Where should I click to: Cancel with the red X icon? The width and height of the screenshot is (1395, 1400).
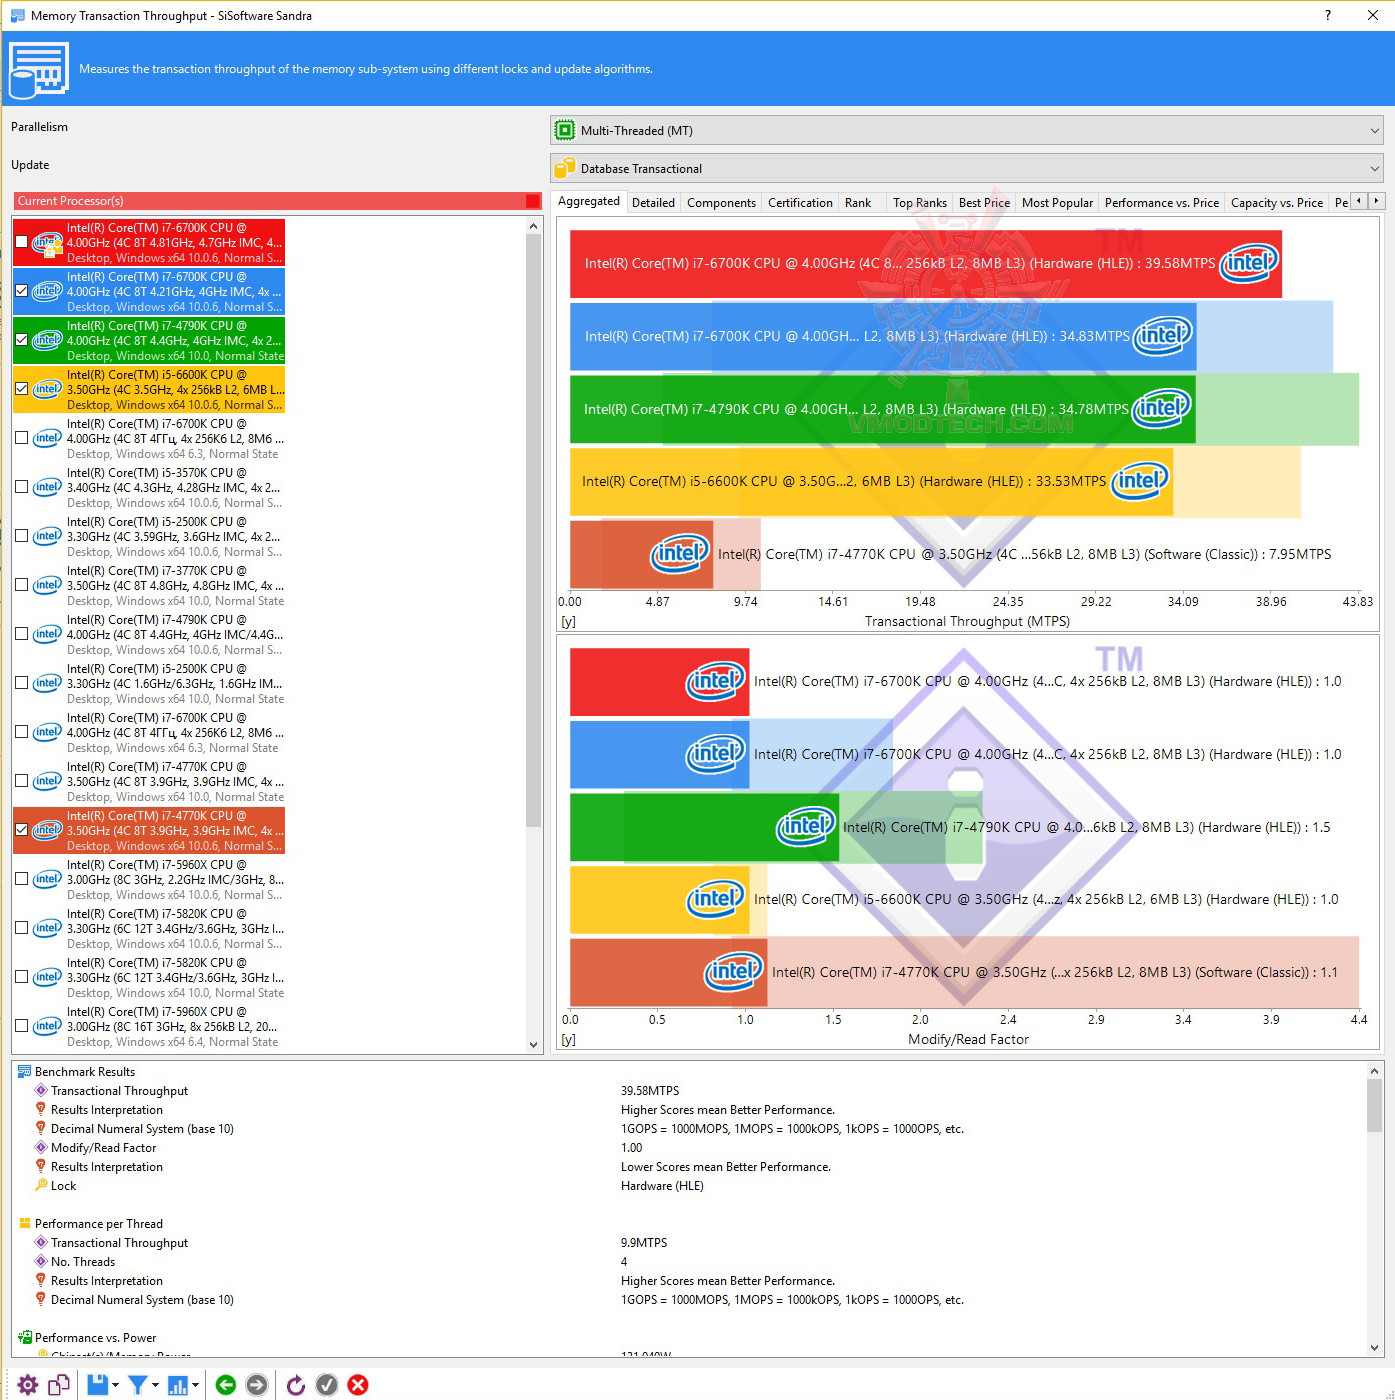[358, 1384]
